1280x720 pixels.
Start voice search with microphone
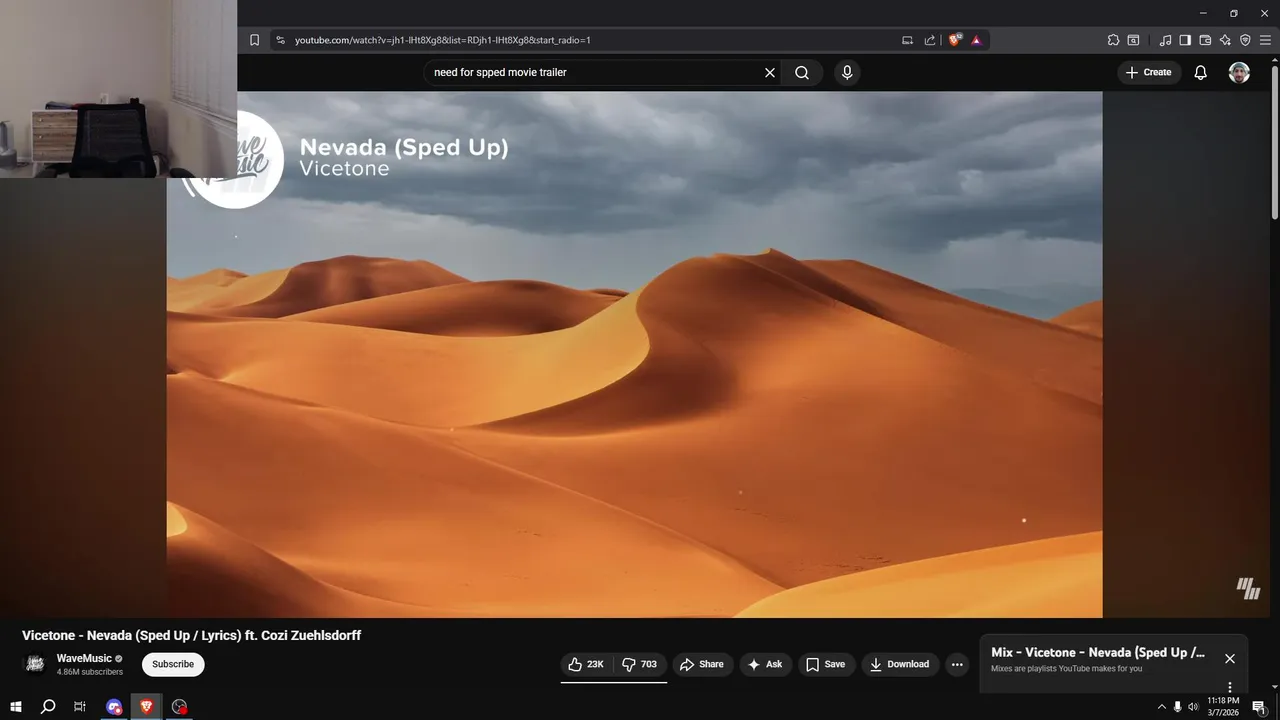847,72
